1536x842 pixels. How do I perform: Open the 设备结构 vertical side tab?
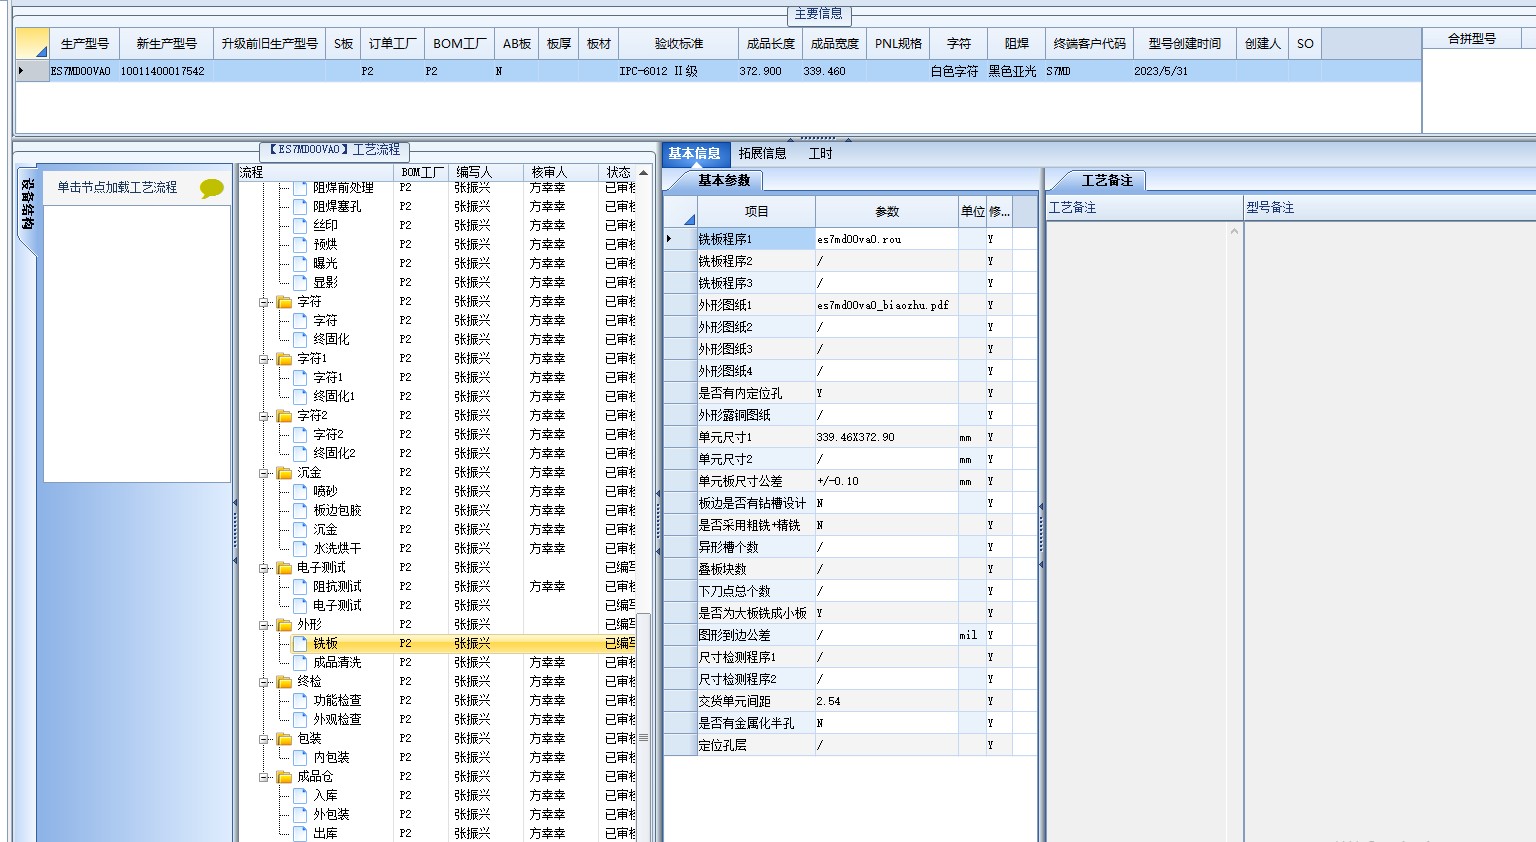(x=28, y=205)
